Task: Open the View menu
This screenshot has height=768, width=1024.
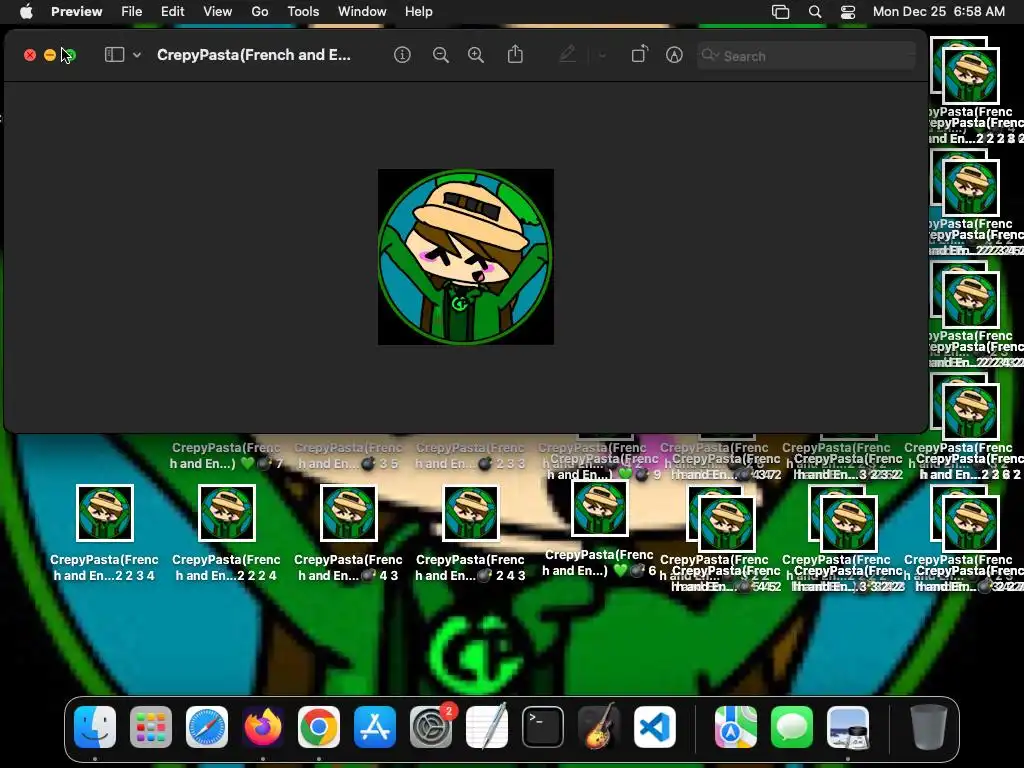Action: click(x=217, y=11)
